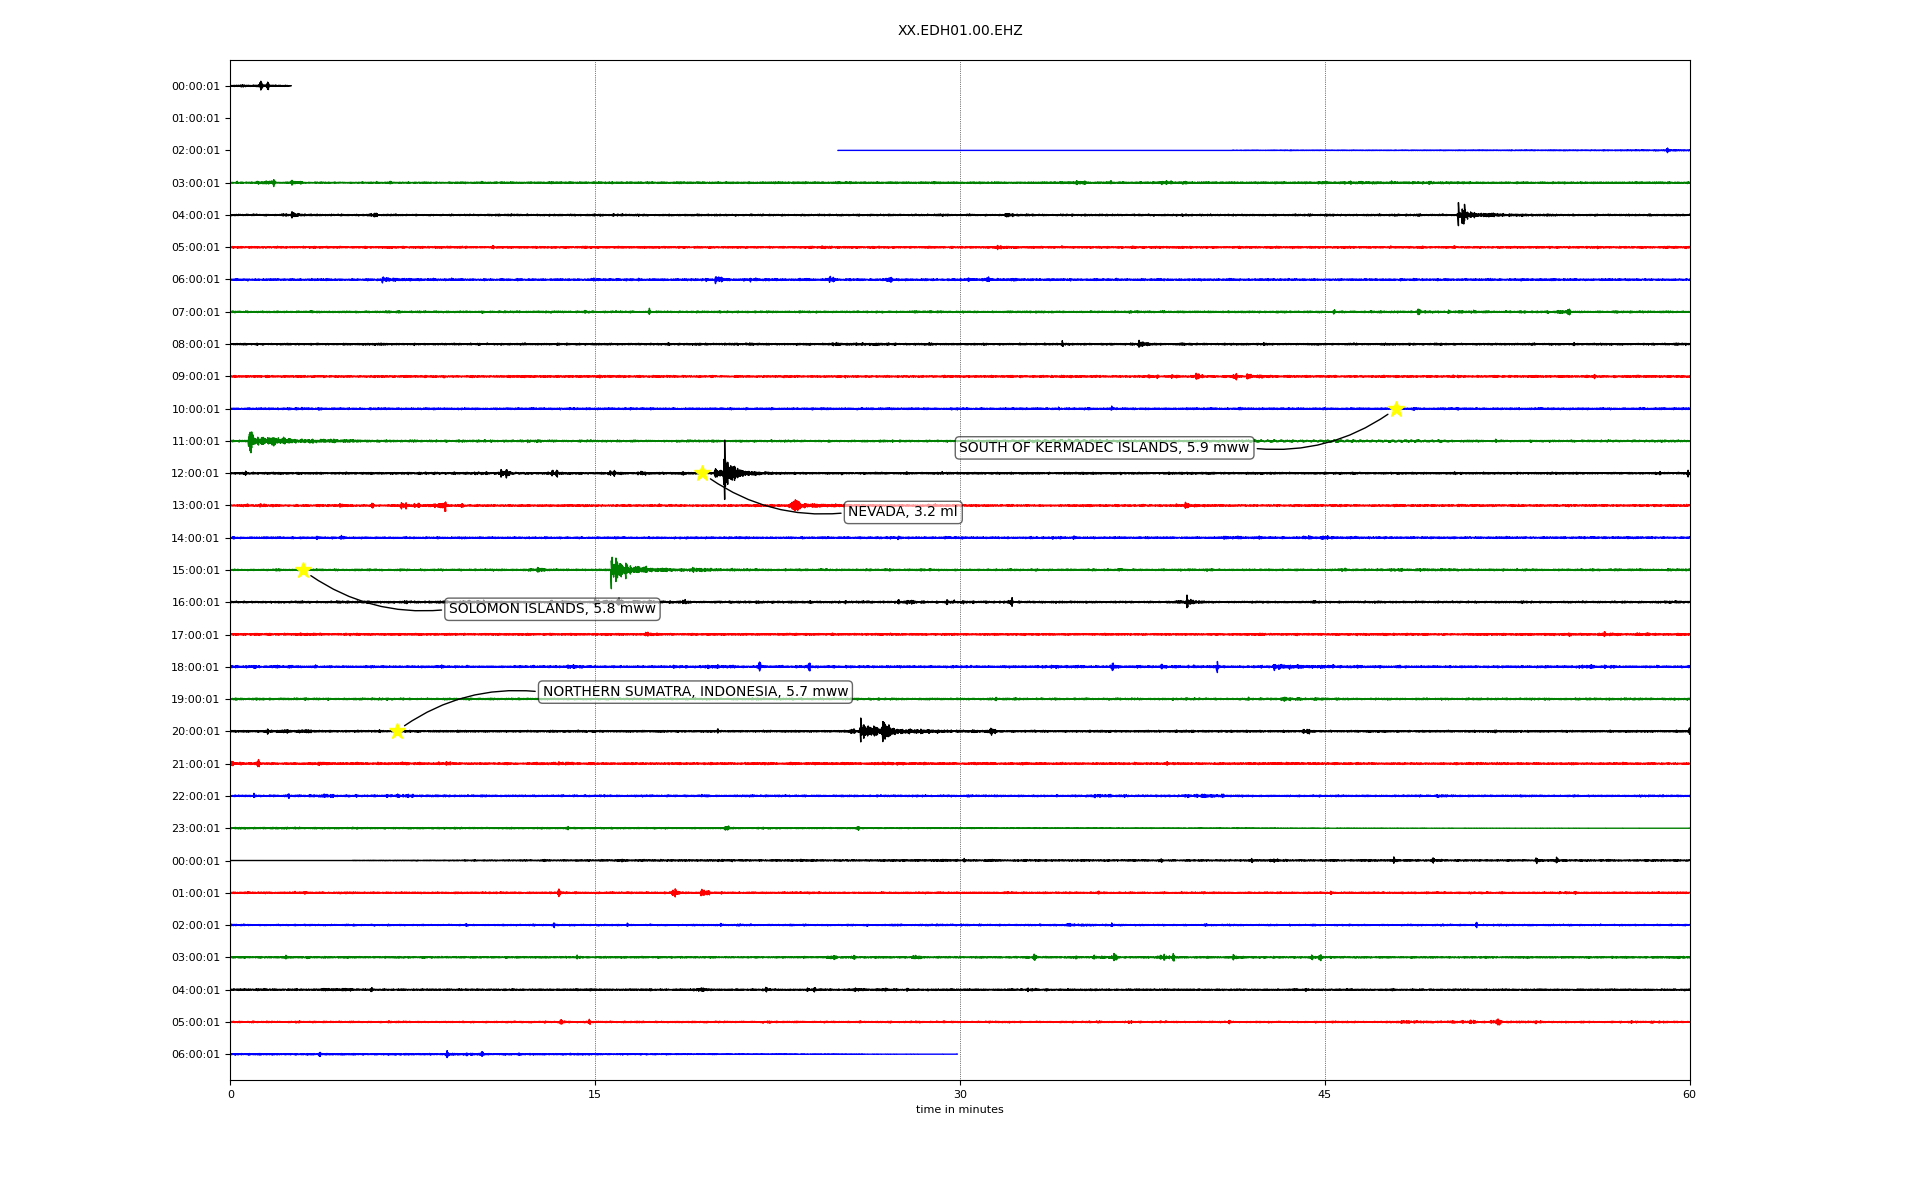Click the 45 tick on x-axis
This screenshot has width=1920, height=1200.
(x=1324, y=1094)
